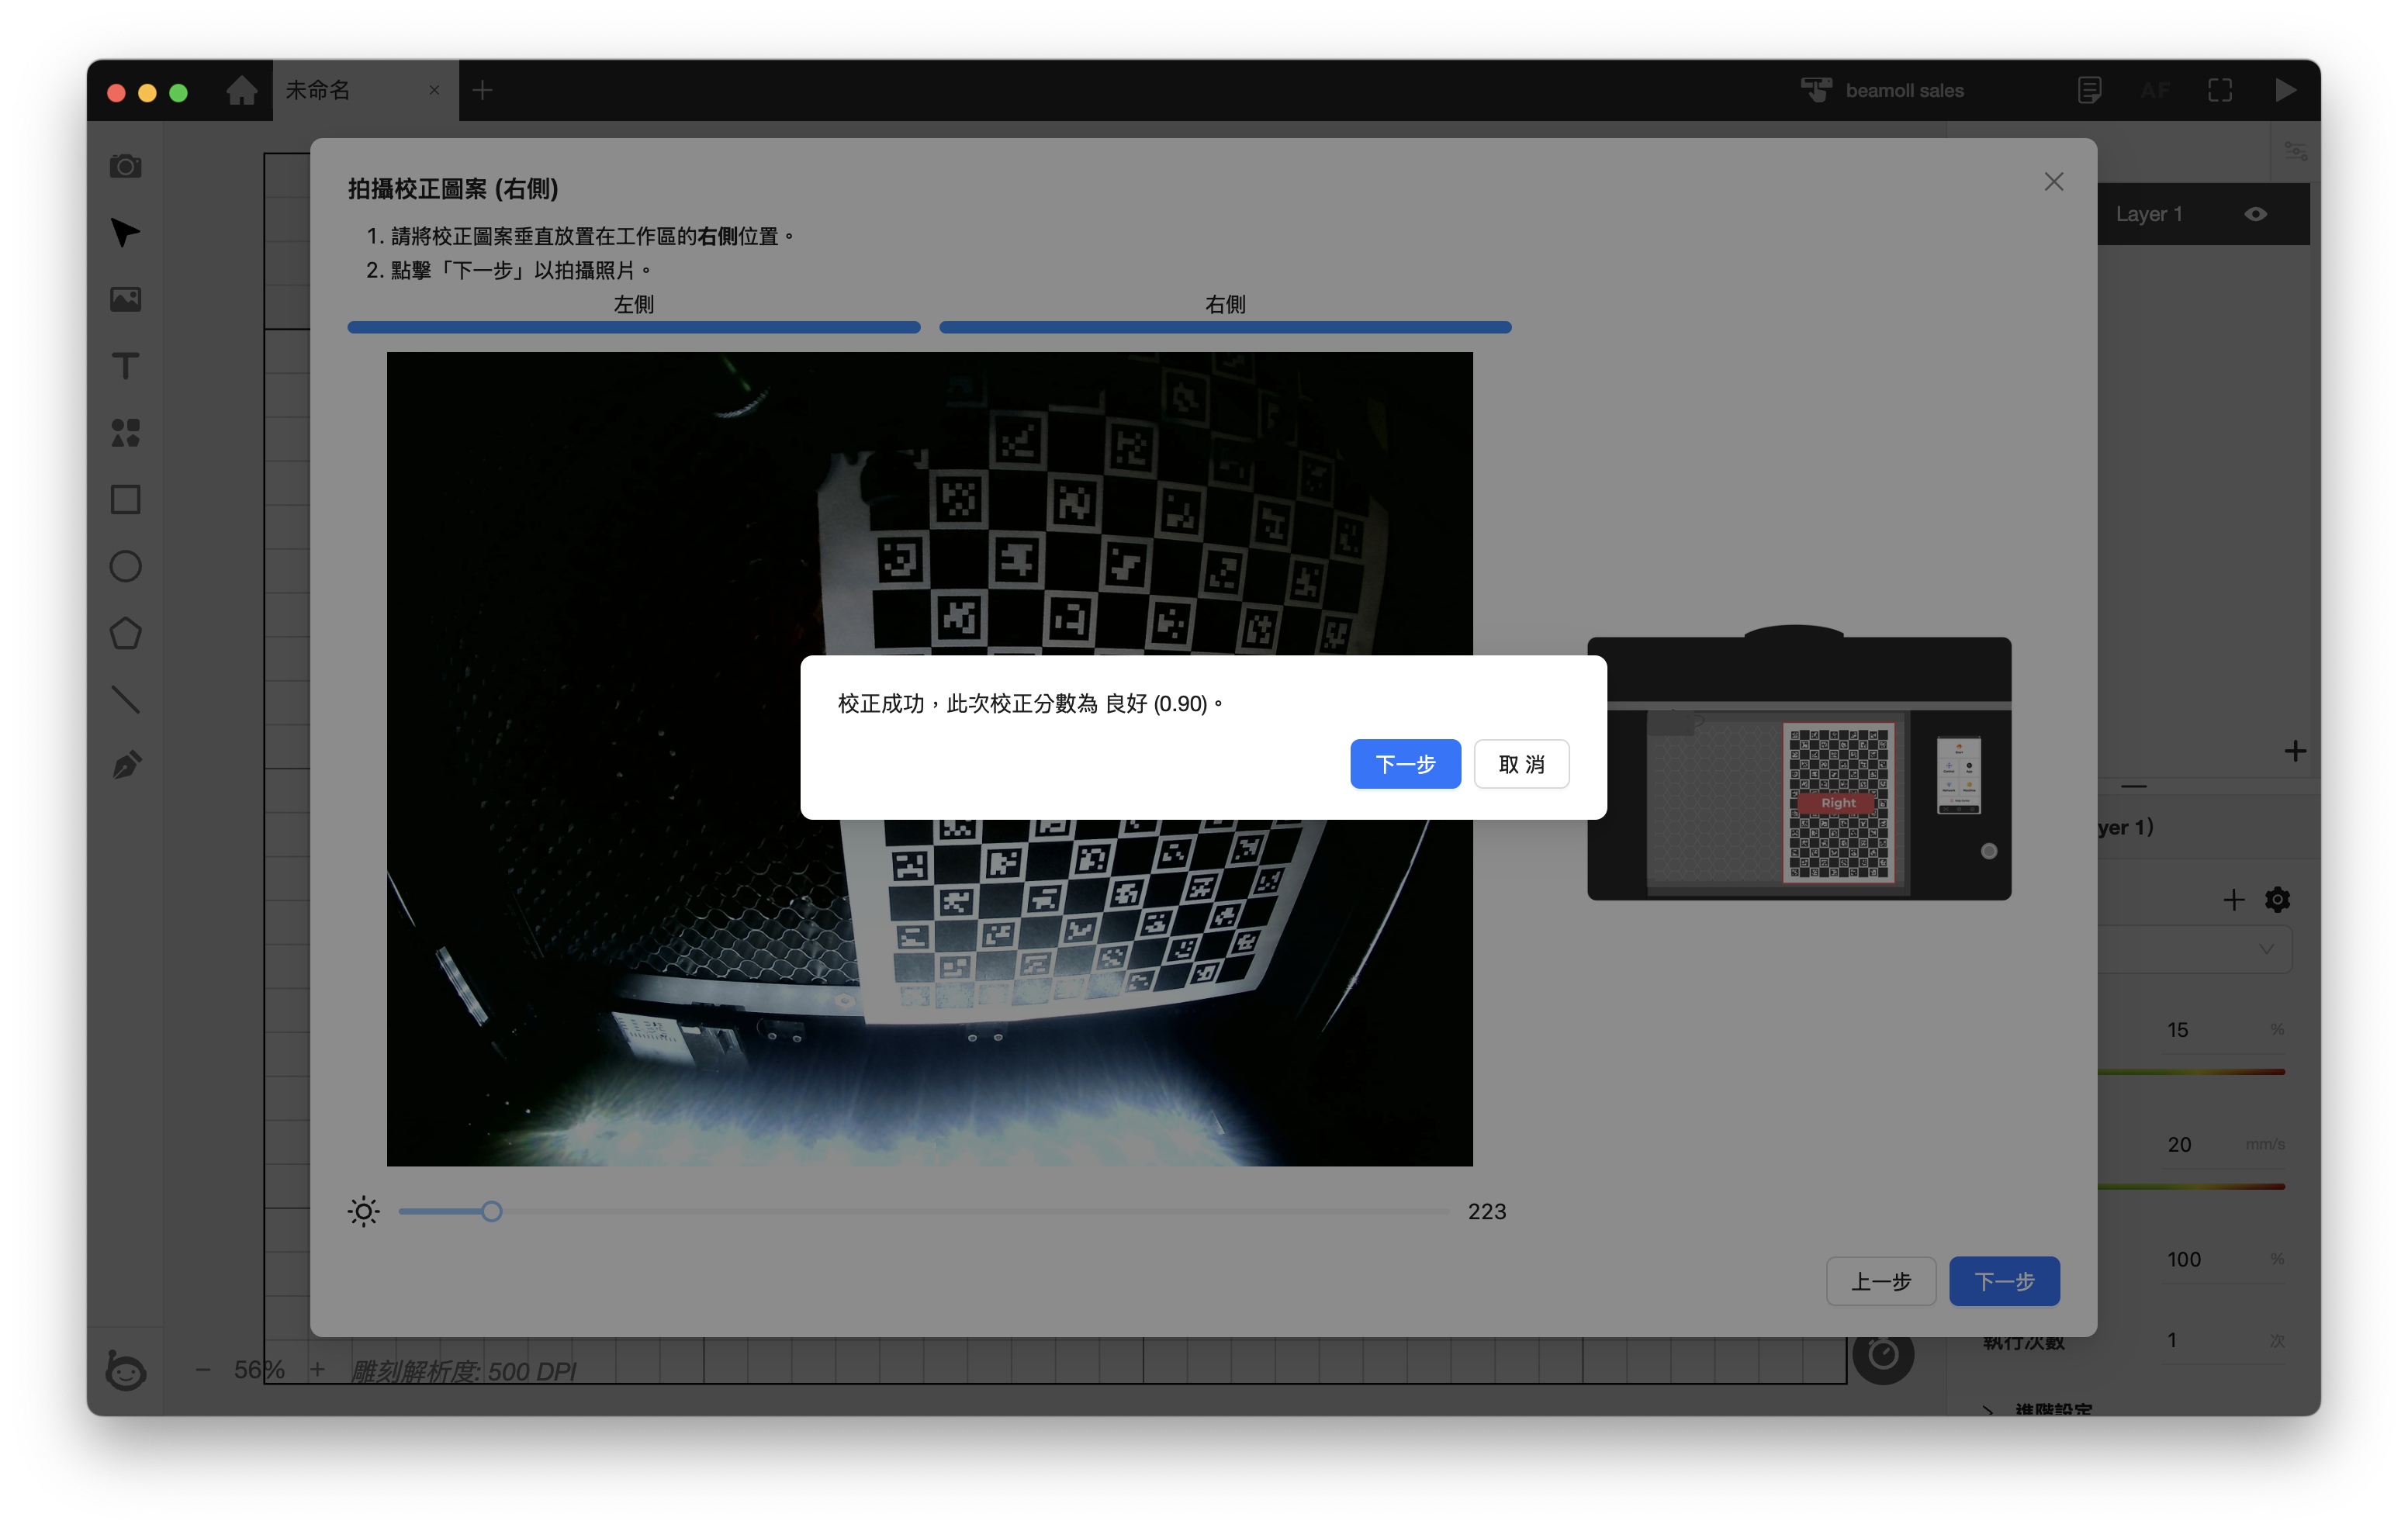Click 上一步 in the calibration dialog
This screenshot has height=1531, width=2408.
(1880, 1281)
